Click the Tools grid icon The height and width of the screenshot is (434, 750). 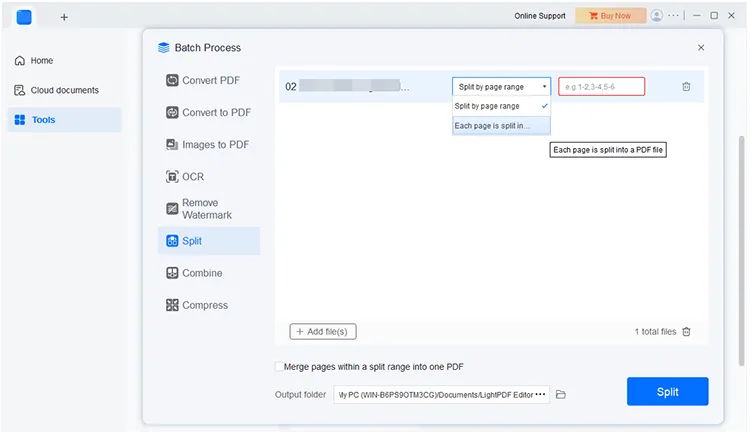click(x=20, y=120)
